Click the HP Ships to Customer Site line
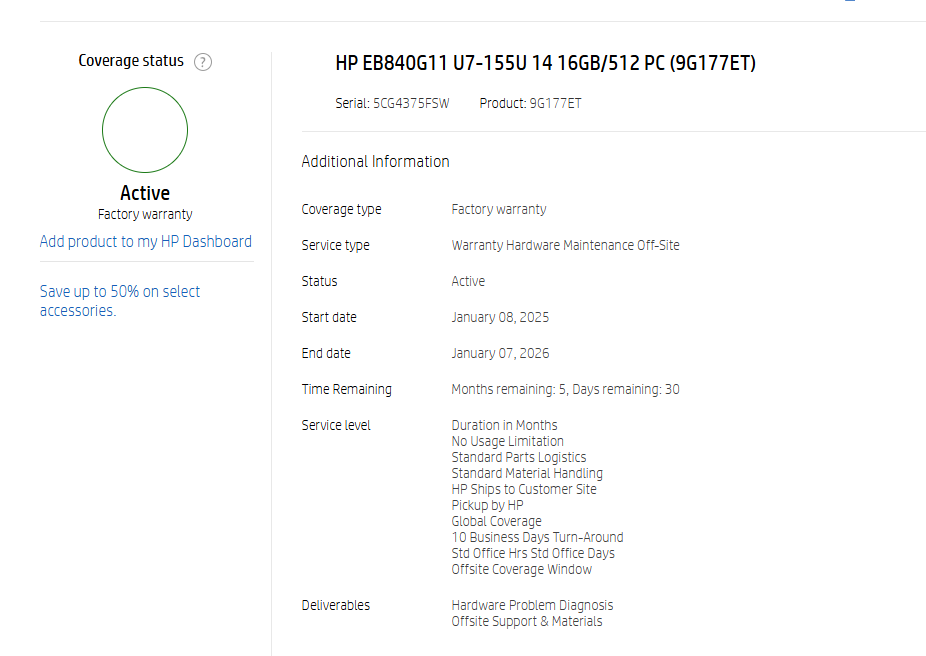 pyautogui.click(x=524, y=489)
